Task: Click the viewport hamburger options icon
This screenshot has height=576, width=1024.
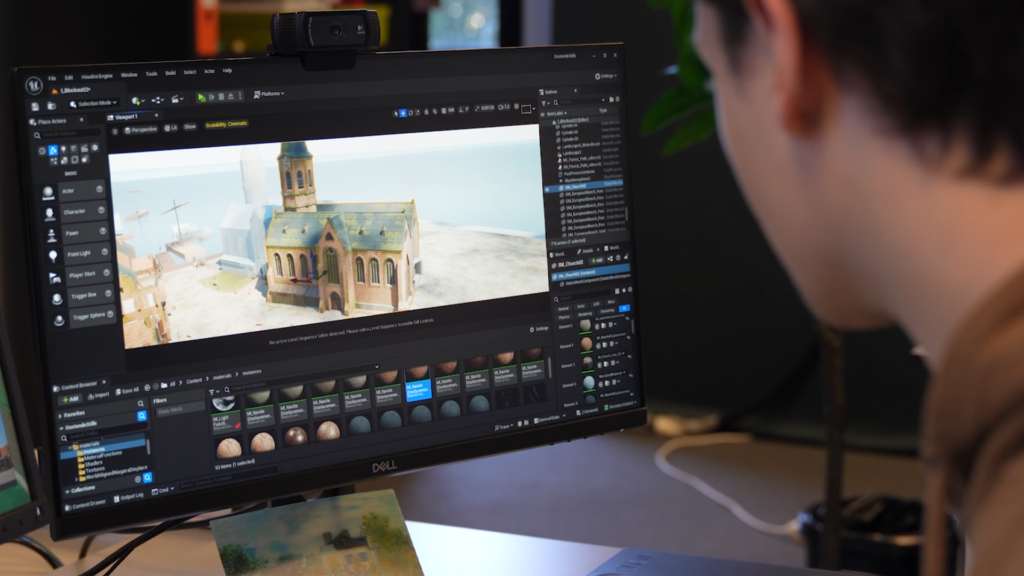Action: (x=115, y=131)
